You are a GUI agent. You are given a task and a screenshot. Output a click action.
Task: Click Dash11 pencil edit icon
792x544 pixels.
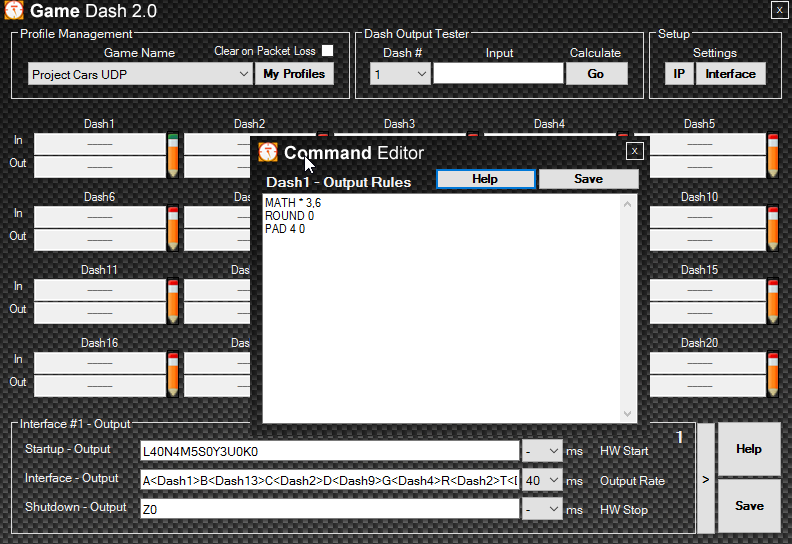173,302
